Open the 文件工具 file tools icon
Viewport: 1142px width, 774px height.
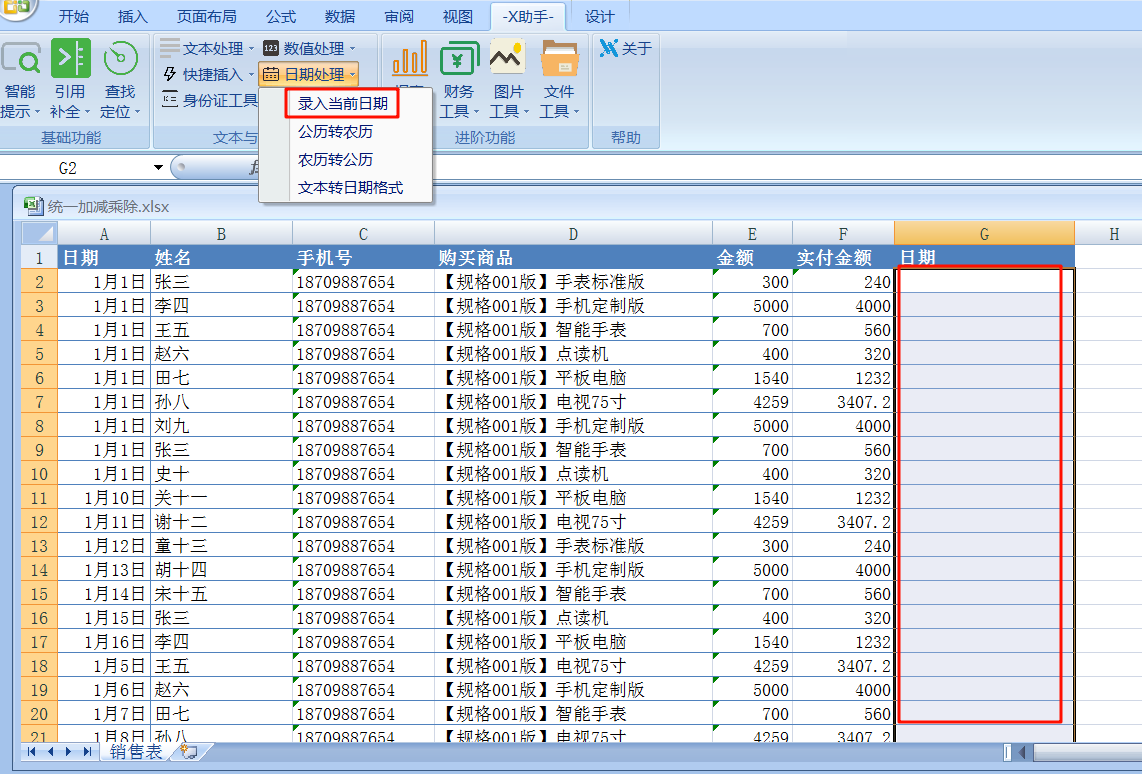[x=559, y=80]
